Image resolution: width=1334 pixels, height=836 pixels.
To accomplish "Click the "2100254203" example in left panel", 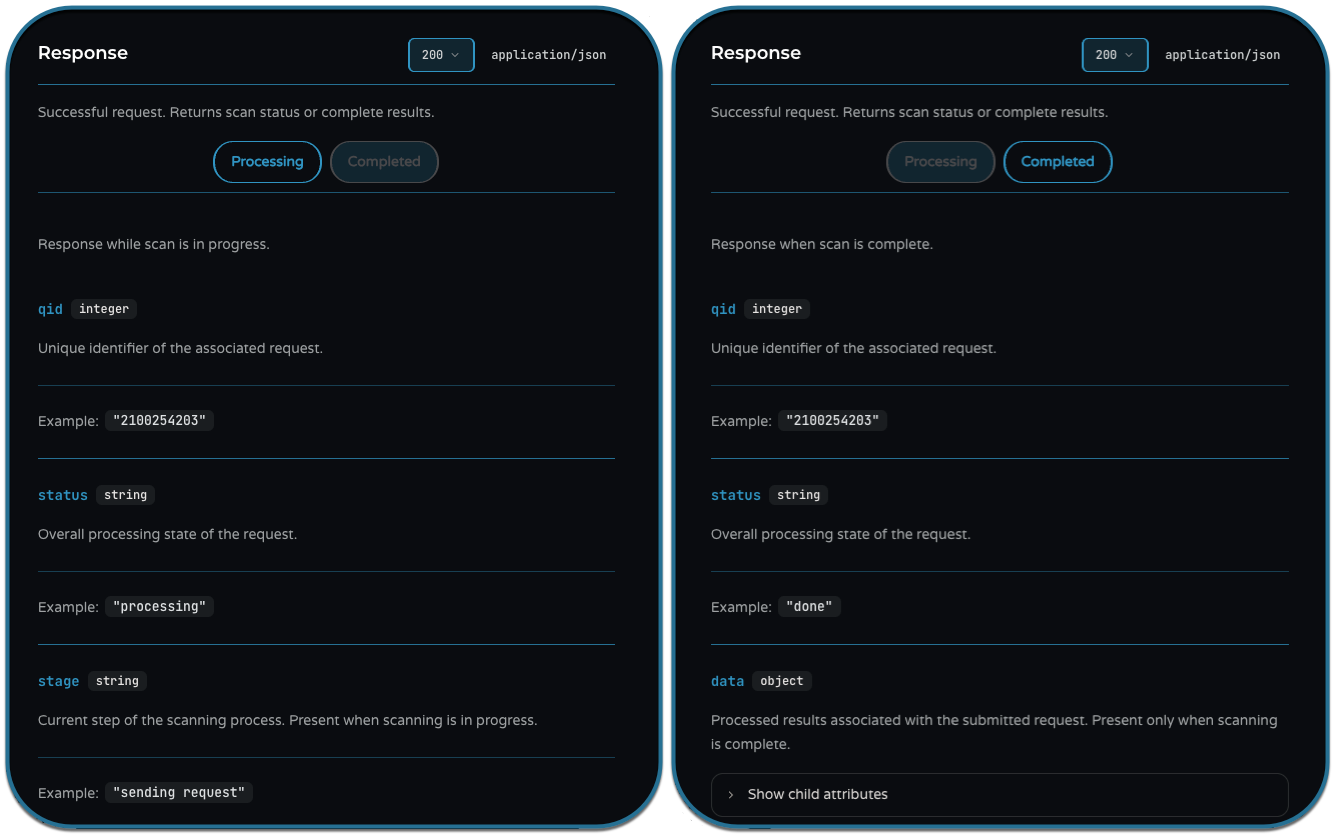I will (x=159, y=421).
